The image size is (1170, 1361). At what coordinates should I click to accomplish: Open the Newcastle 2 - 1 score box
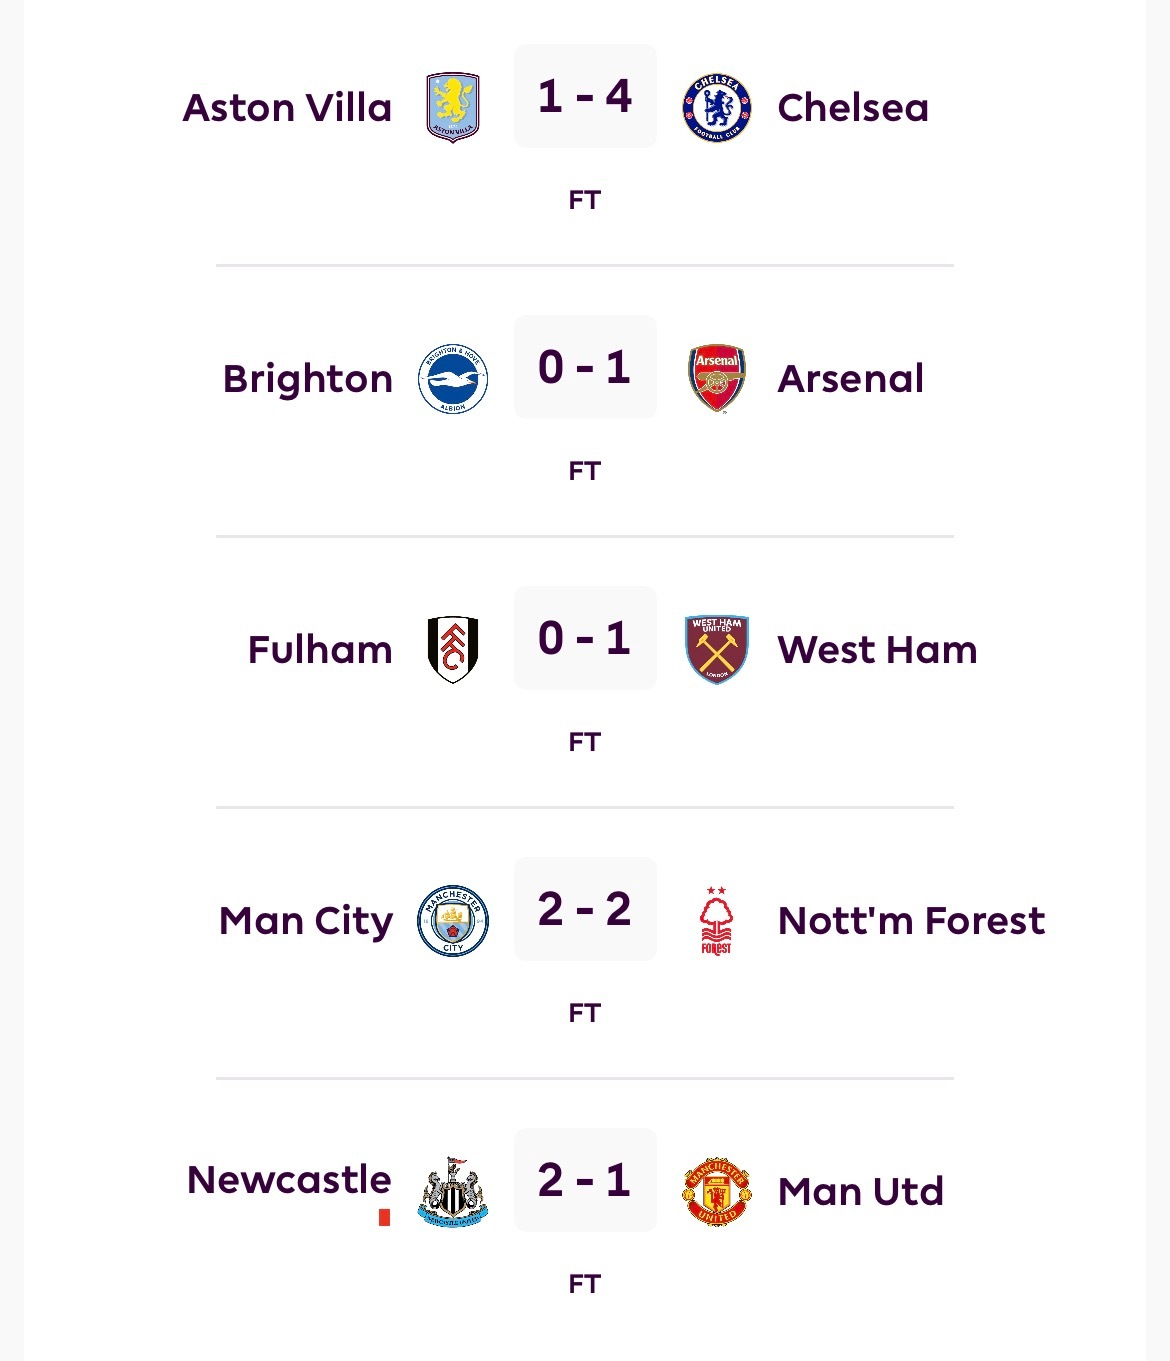[585, 1180]
